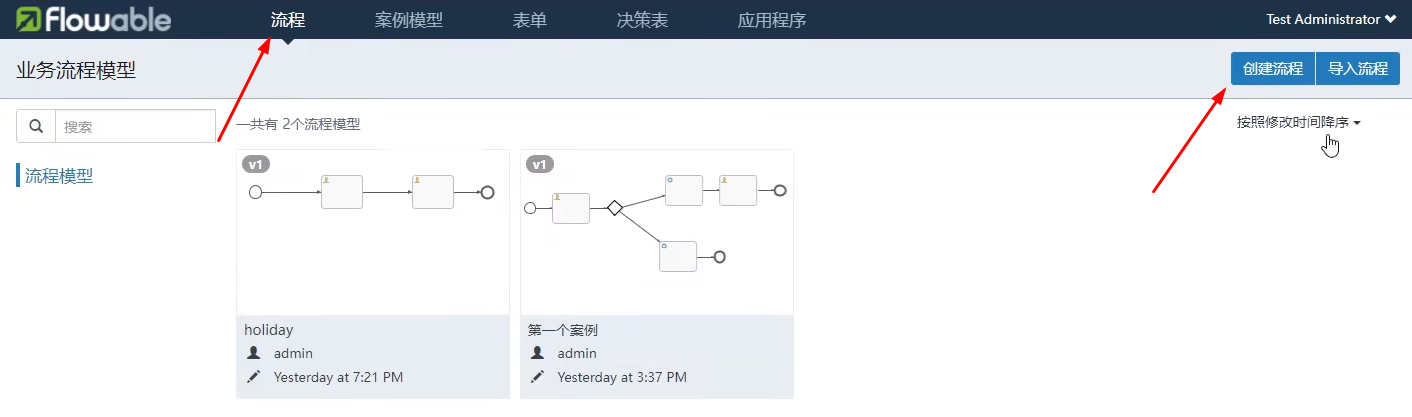The image size is (1412, 417).
Task: Expand the 按照修改时间降序 sort dropdown
Action: point(1298,123)
